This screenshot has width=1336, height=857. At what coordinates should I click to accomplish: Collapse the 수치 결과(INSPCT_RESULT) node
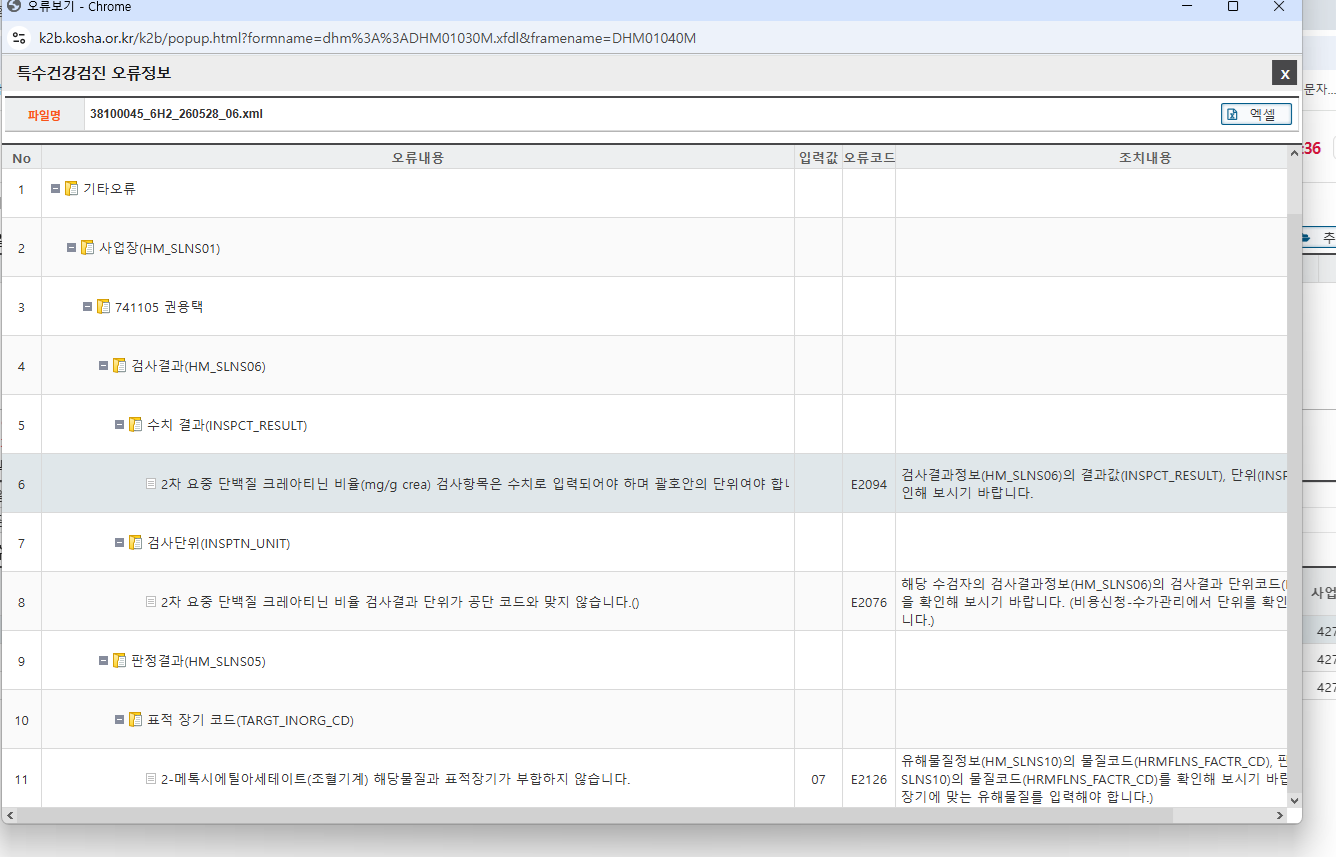coord(120,424)
